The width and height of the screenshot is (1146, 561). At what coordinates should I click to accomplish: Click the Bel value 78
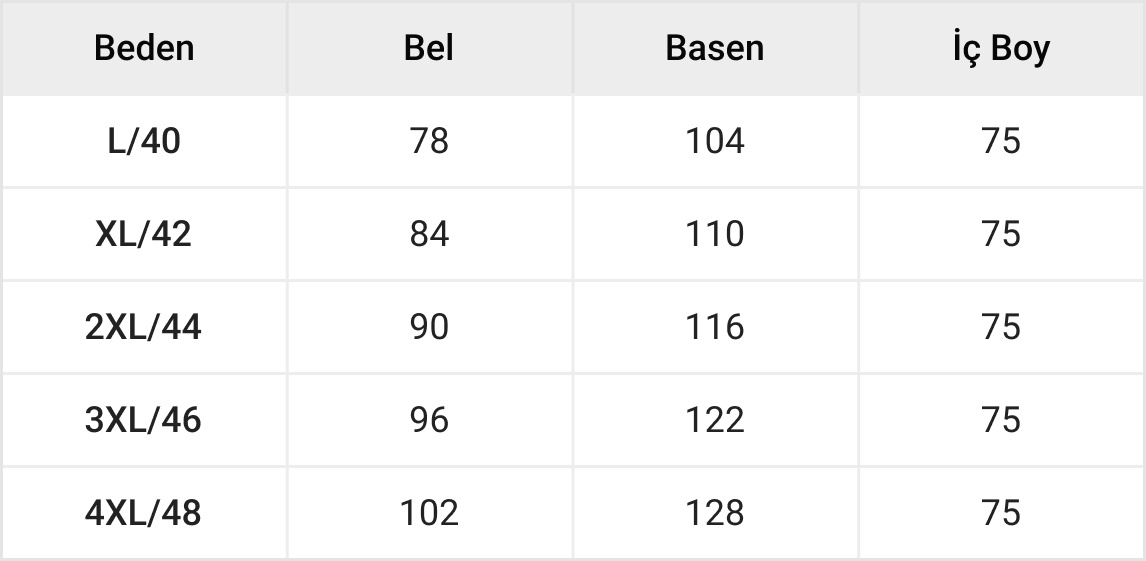[429, 142]
